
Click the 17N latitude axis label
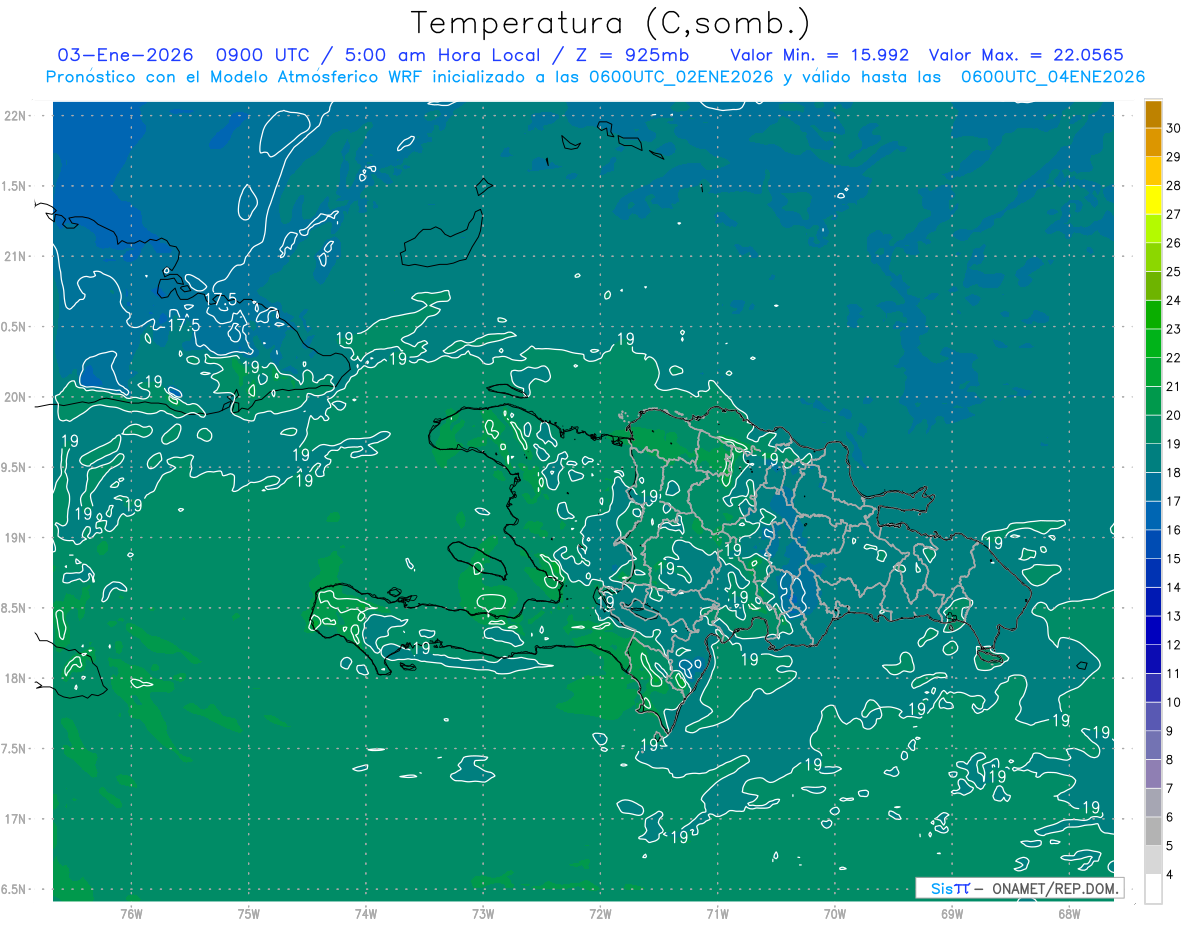16,819
